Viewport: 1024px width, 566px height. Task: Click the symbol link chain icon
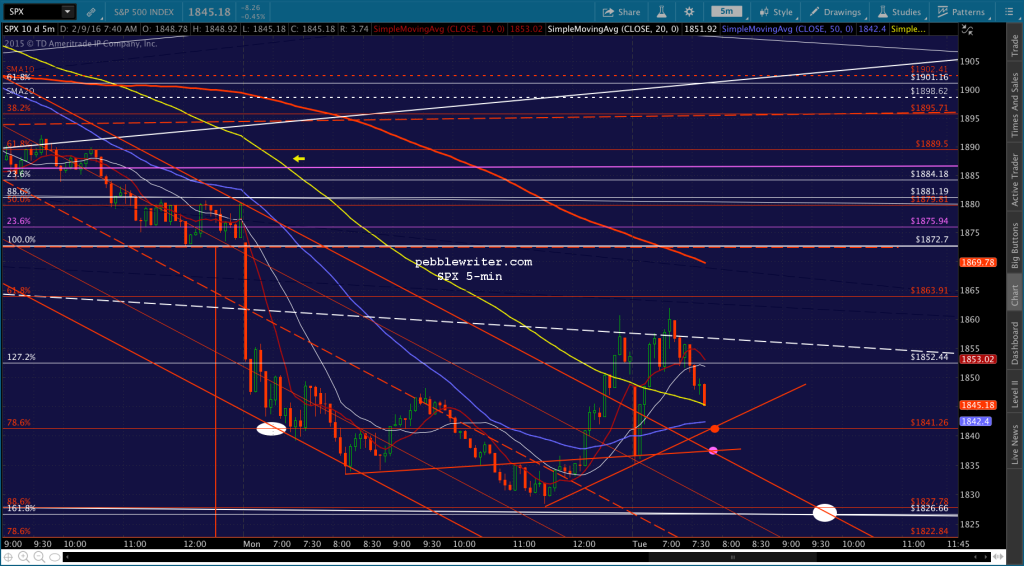point(91,12)
